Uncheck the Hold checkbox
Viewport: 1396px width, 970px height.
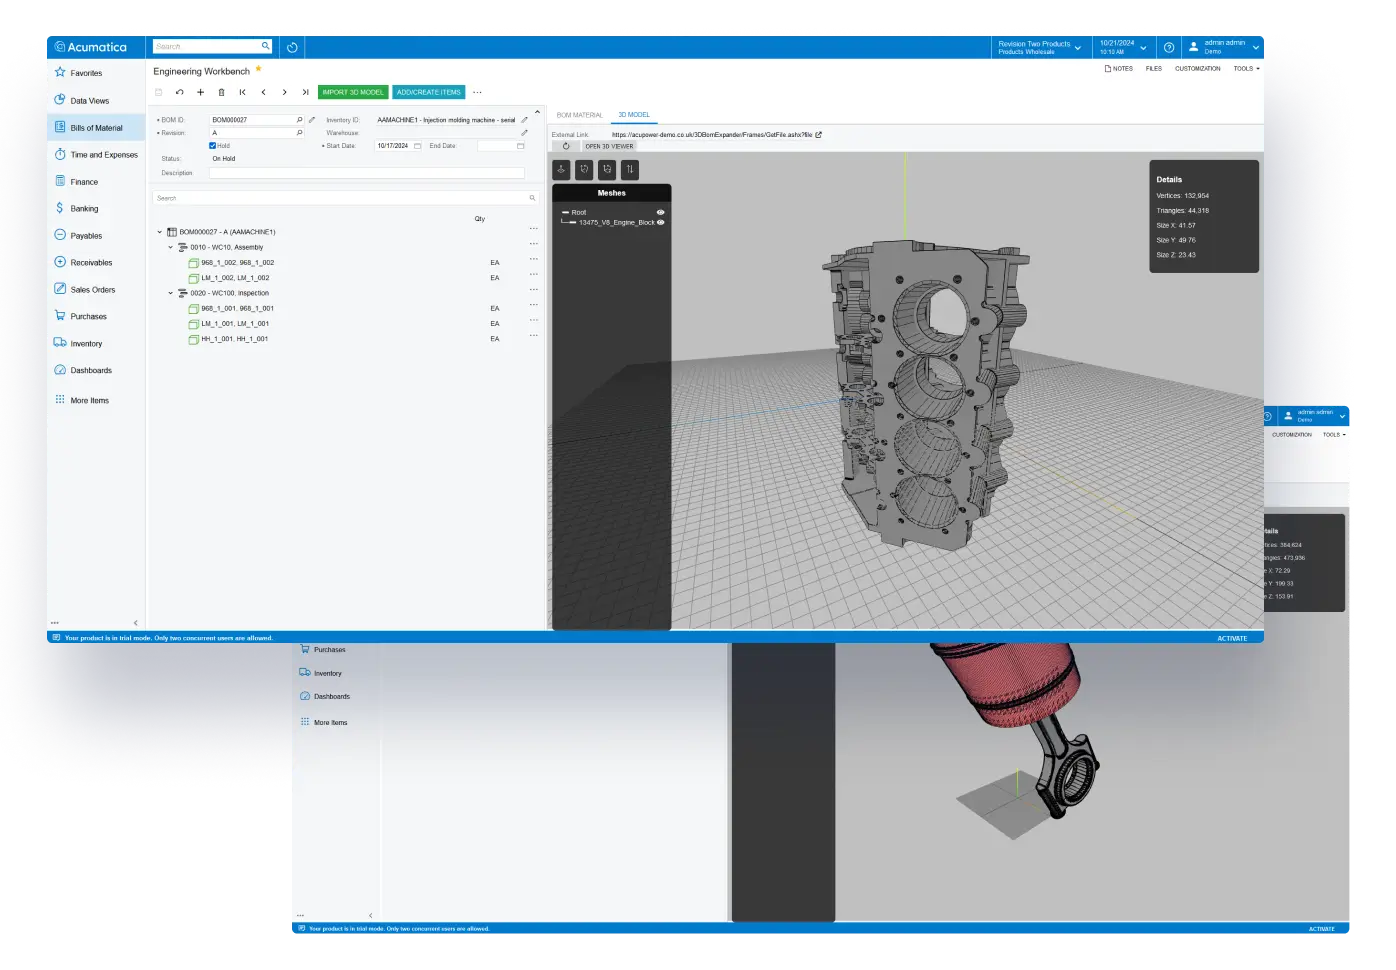click(212, 146)
